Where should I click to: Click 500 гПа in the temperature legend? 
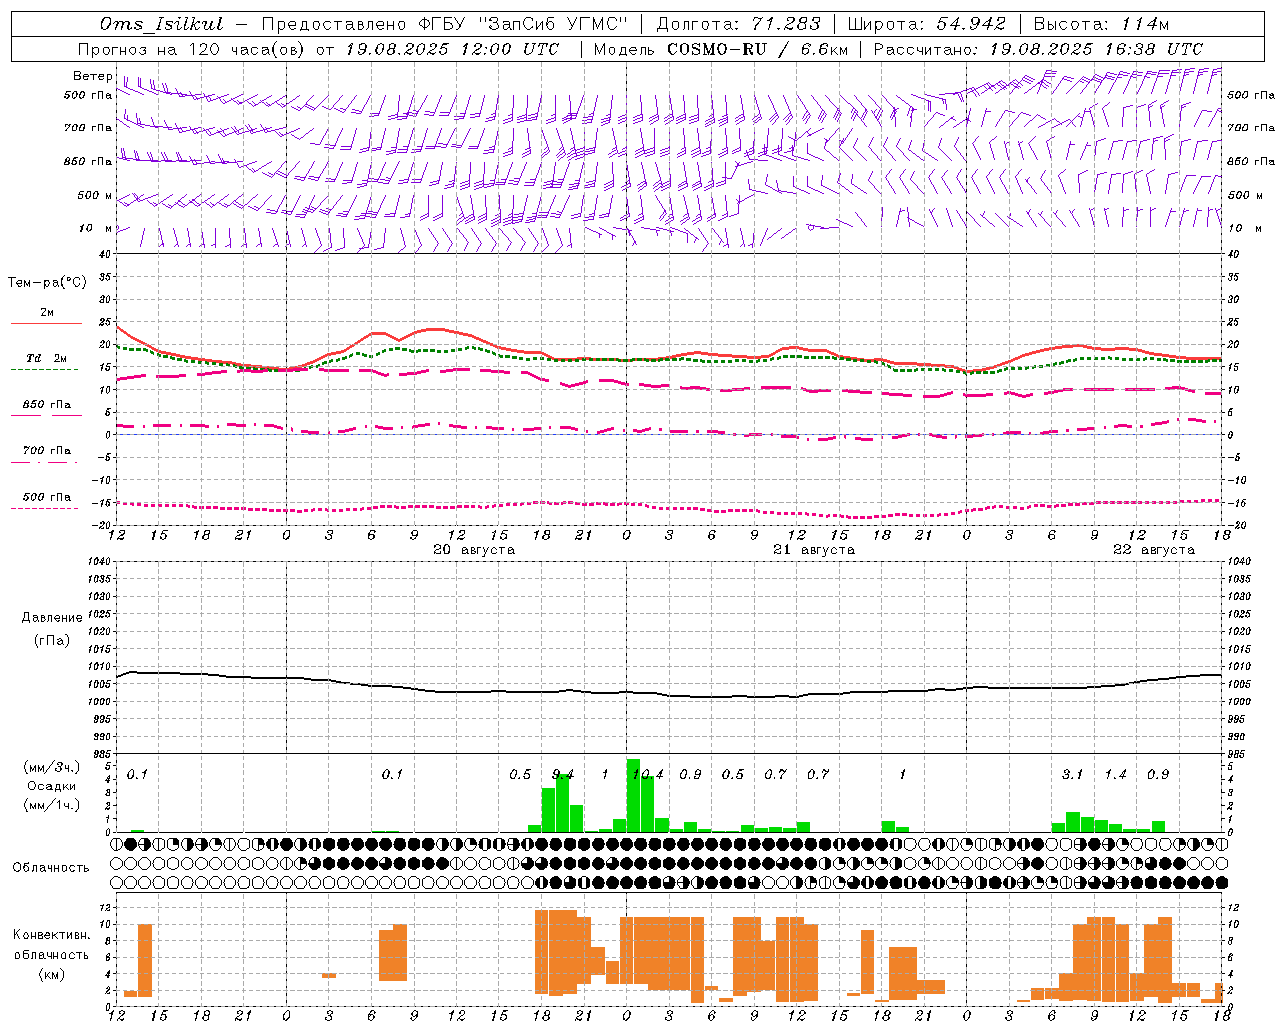tap(46, 497)
